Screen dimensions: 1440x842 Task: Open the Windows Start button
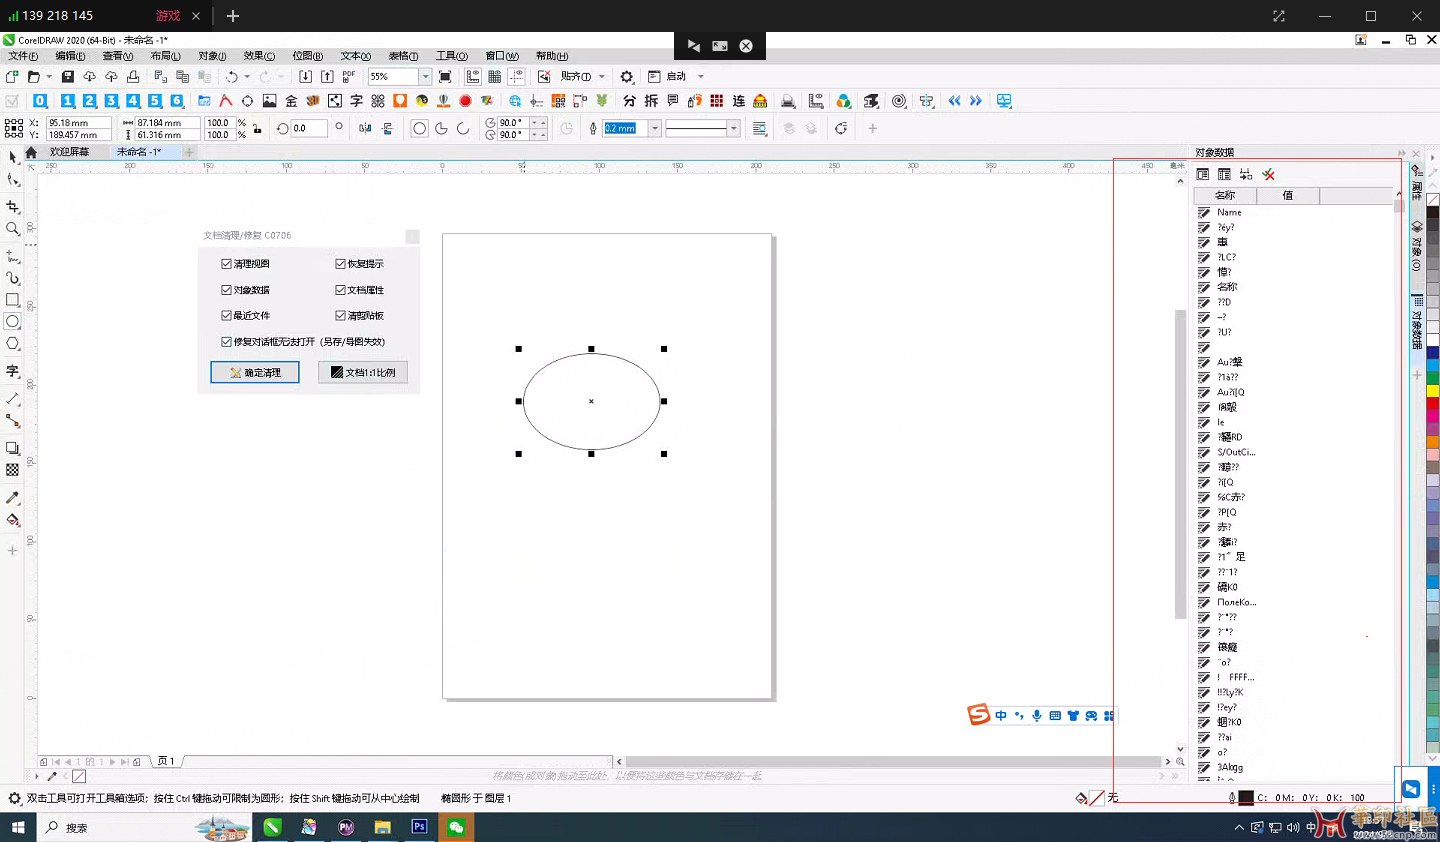click(x=17, y=827)
